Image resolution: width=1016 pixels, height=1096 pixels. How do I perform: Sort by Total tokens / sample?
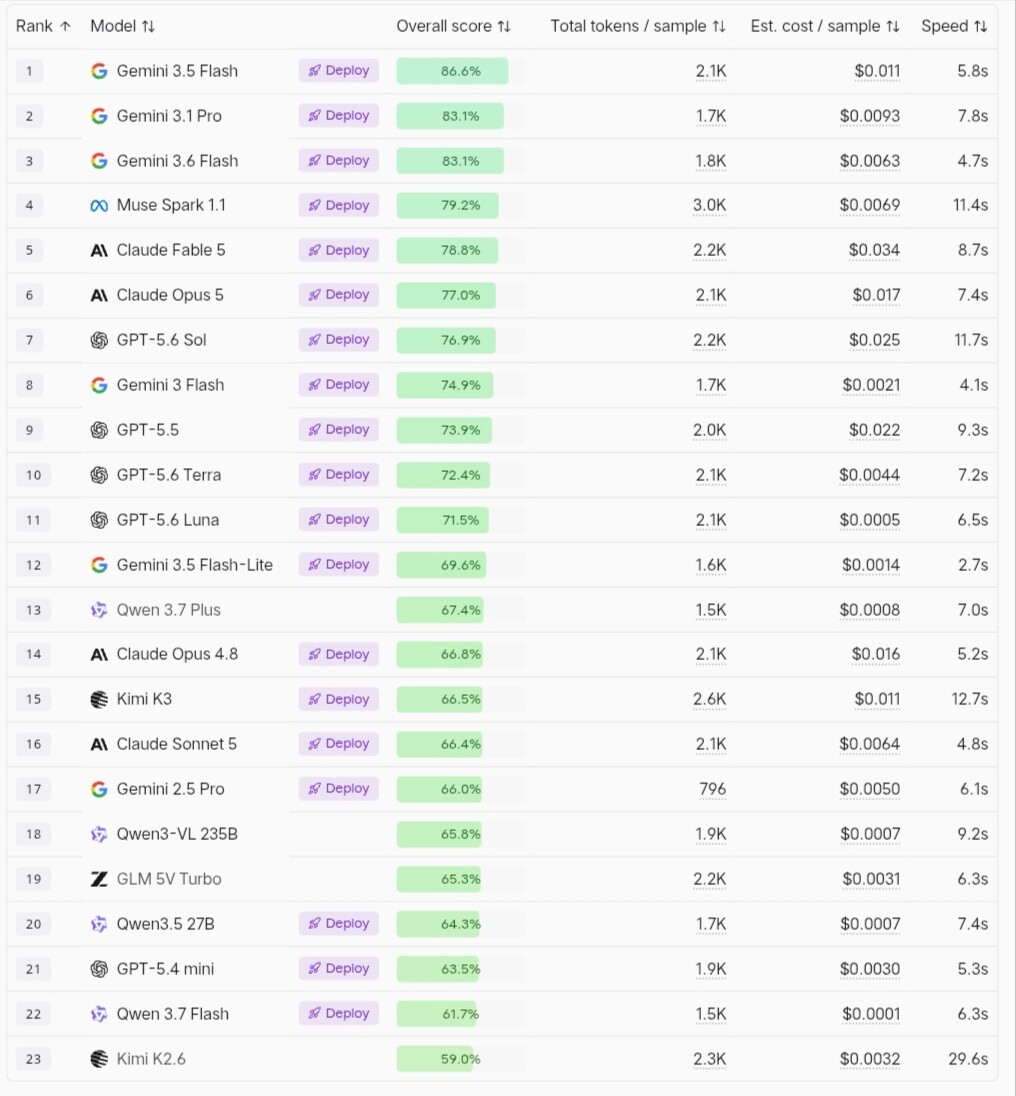click(638, 27)
